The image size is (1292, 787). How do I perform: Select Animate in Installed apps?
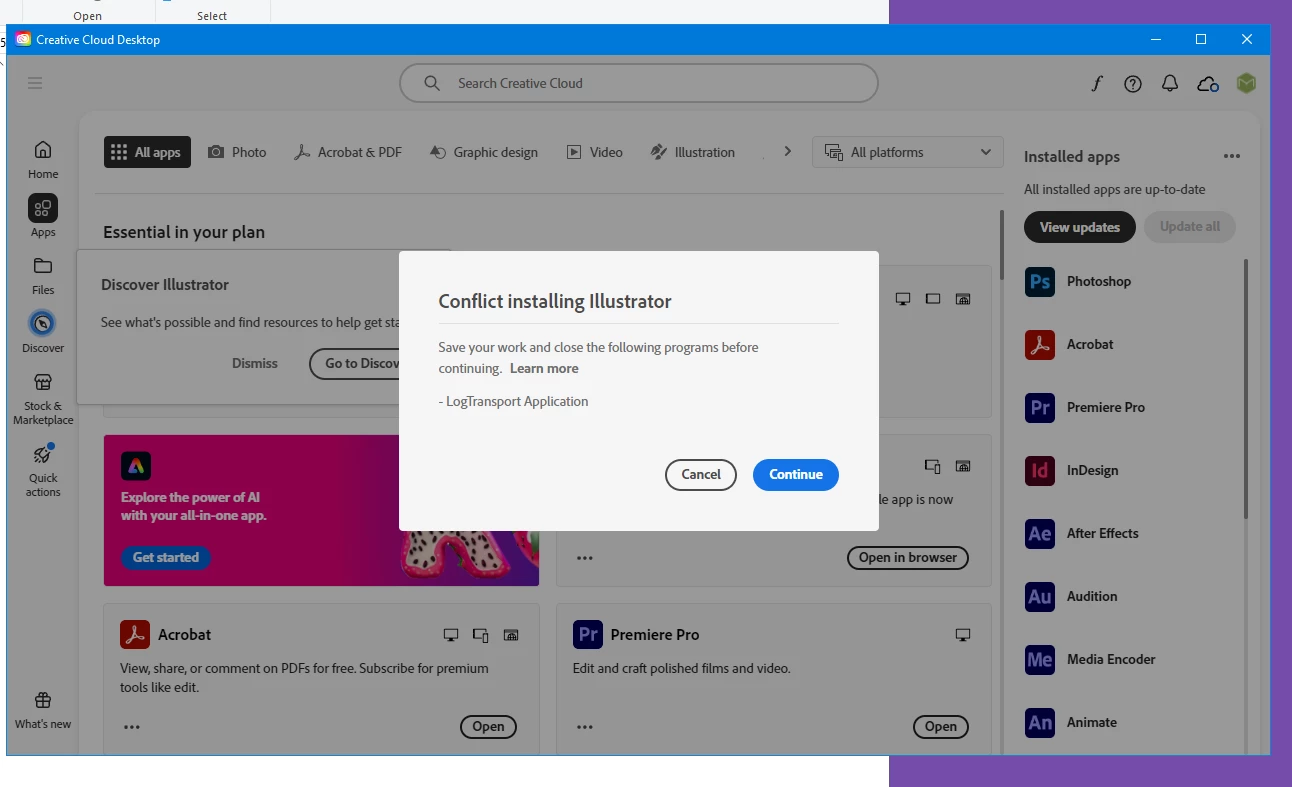[1071, 723]
